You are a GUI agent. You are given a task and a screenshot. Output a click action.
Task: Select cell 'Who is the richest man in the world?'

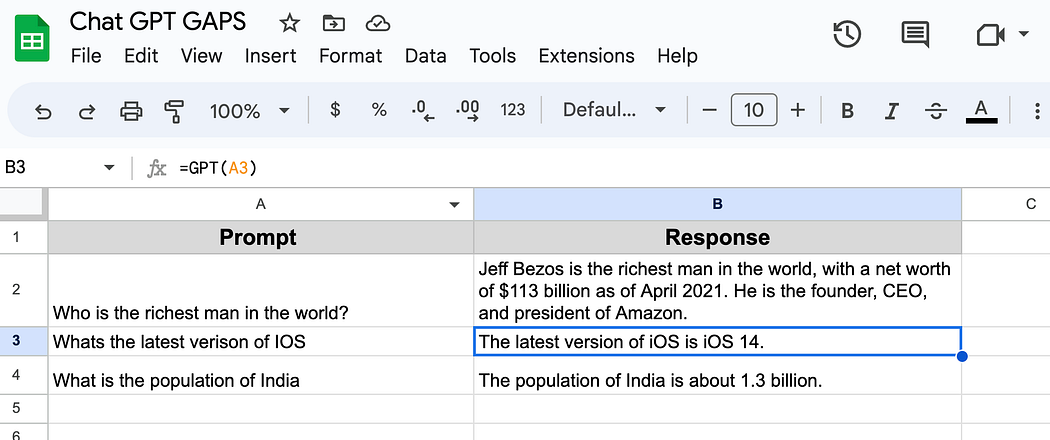260,290
